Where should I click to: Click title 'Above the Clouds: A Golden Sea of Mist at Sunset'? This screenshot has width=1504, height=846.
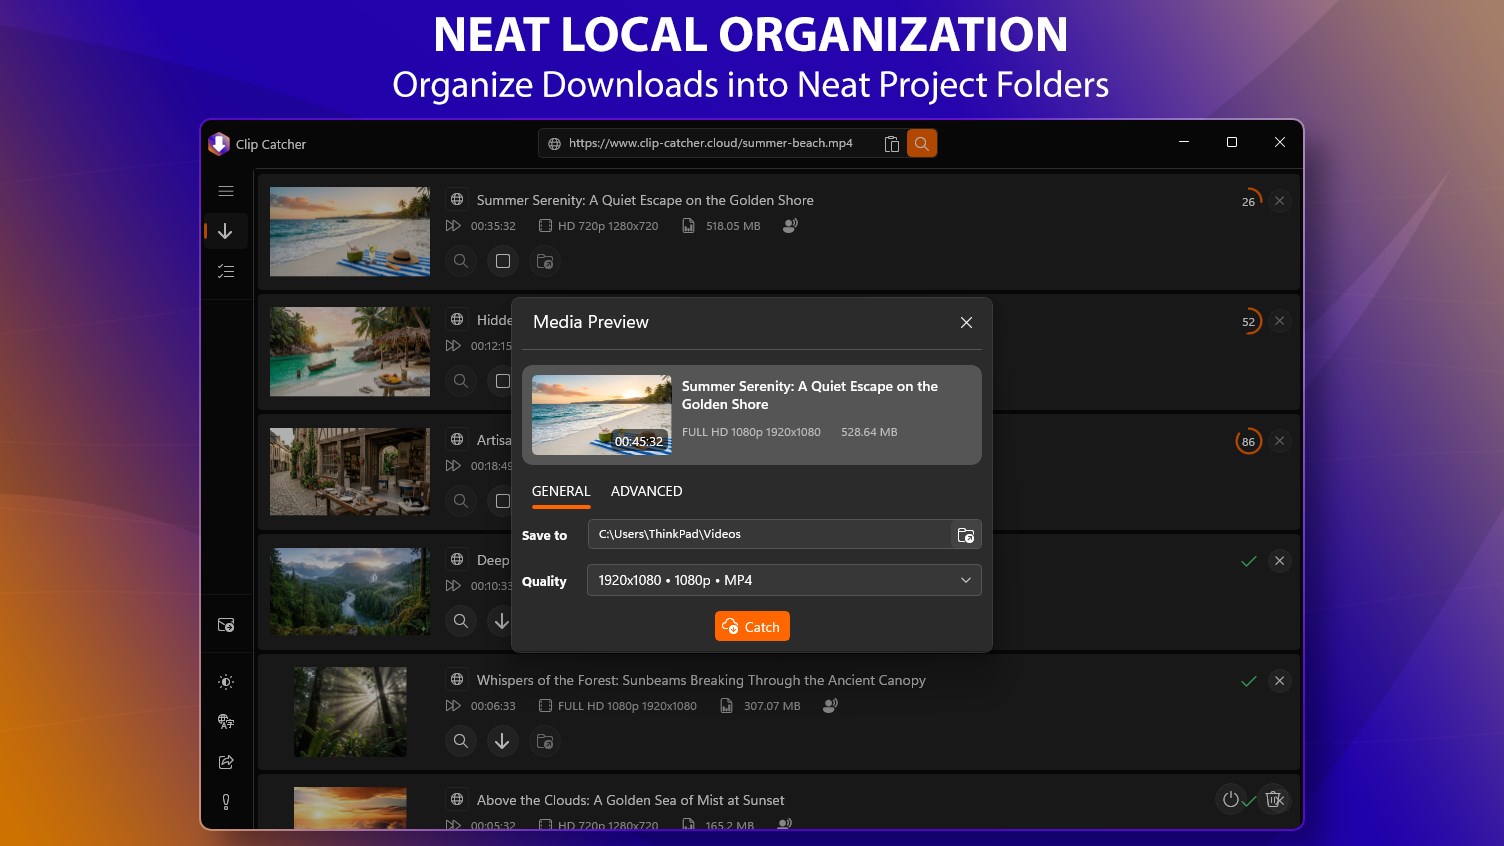pyautogui.click(x=630, y=800)
